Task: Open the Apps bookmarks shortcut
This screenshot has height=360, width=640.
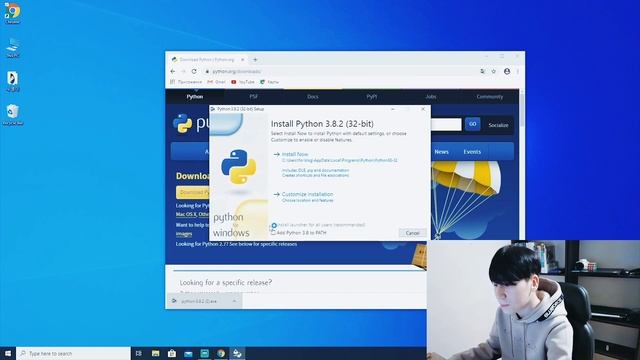Action: tap(186, 82)
